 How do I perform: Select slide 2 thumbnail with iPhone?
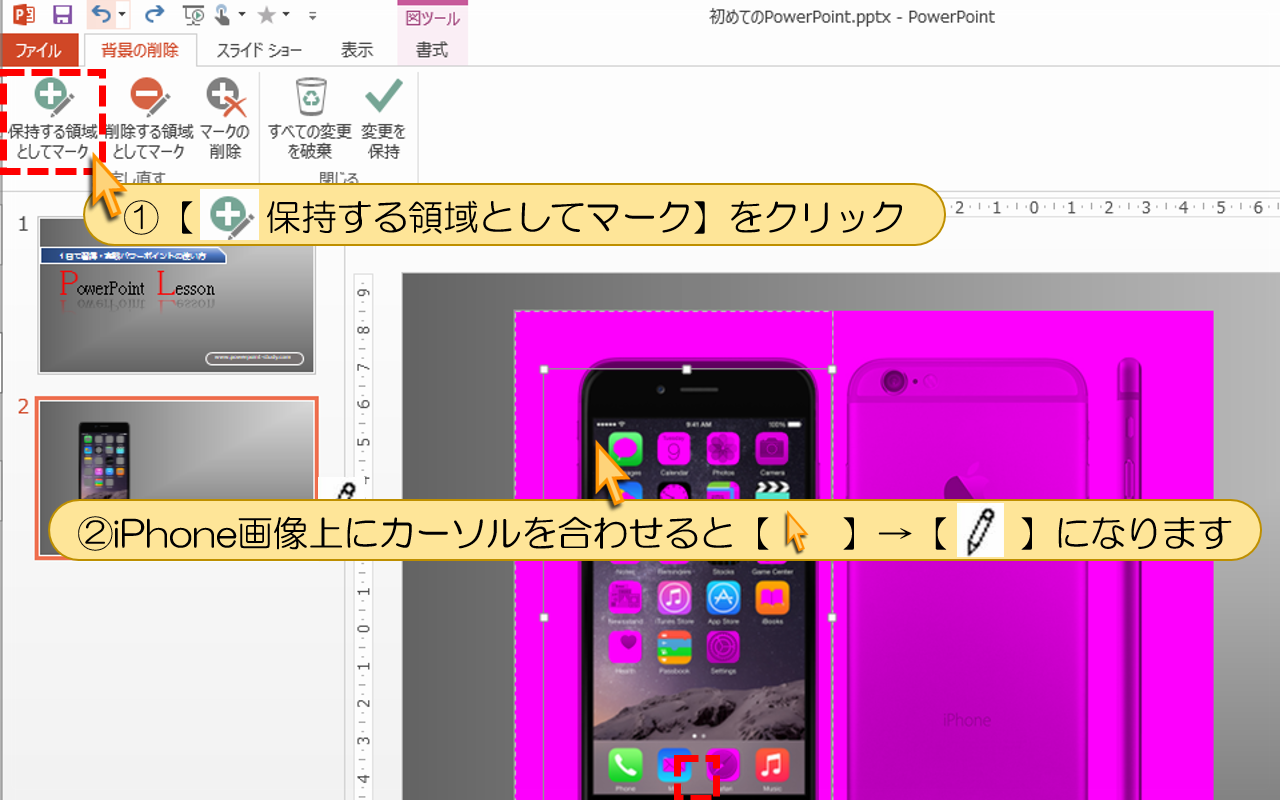click(176, 478)
